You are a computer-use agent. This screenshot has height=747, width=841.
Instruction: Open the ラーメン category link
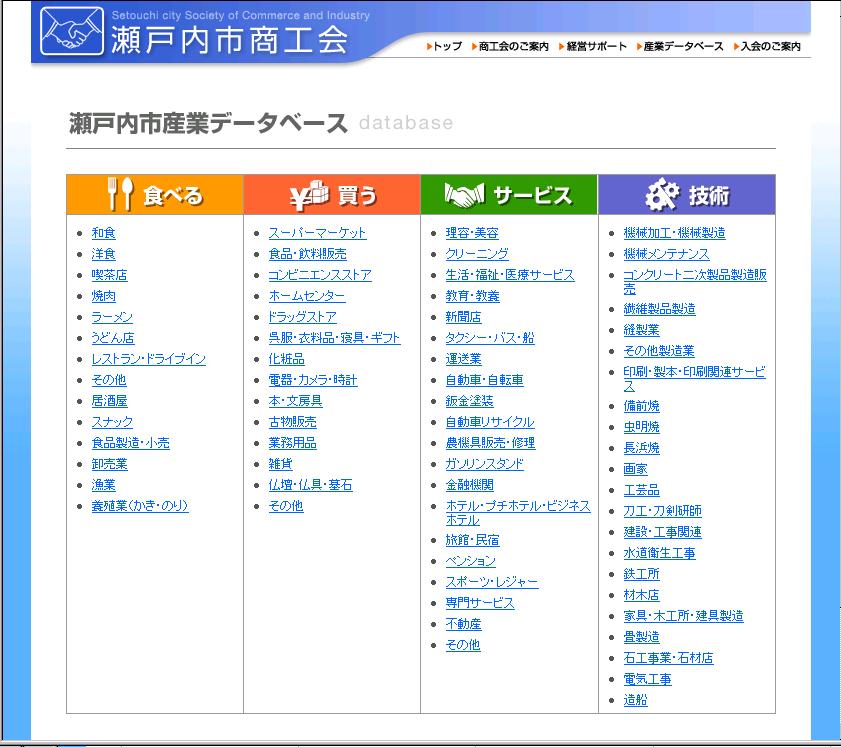tap(112, 317)
